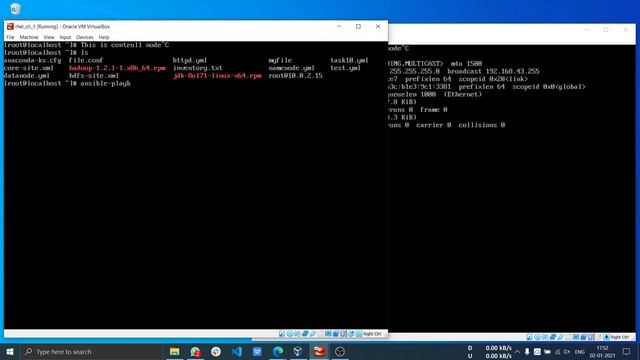Open the File menu in VirtualBox
Screen dimensions: 640x360
pos(10,37)
